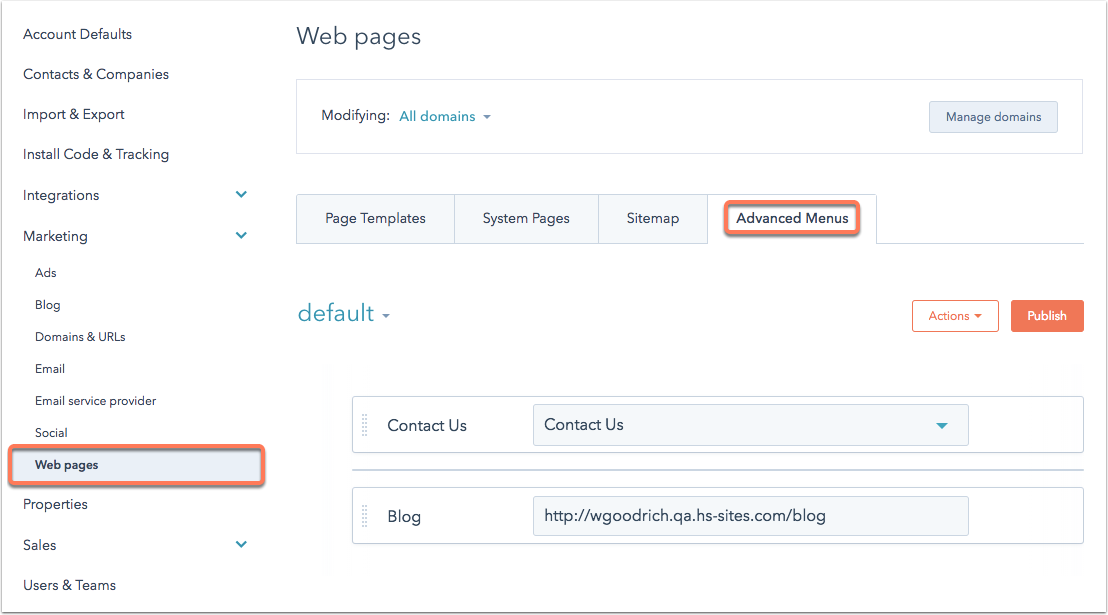
Task: Click the Web pages page heading
Action: (x=359, y=37)
